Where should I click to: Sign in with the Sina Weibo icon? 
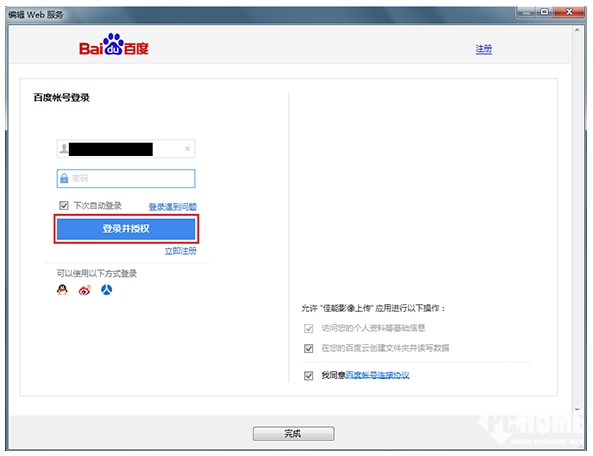tap(84, 290)
